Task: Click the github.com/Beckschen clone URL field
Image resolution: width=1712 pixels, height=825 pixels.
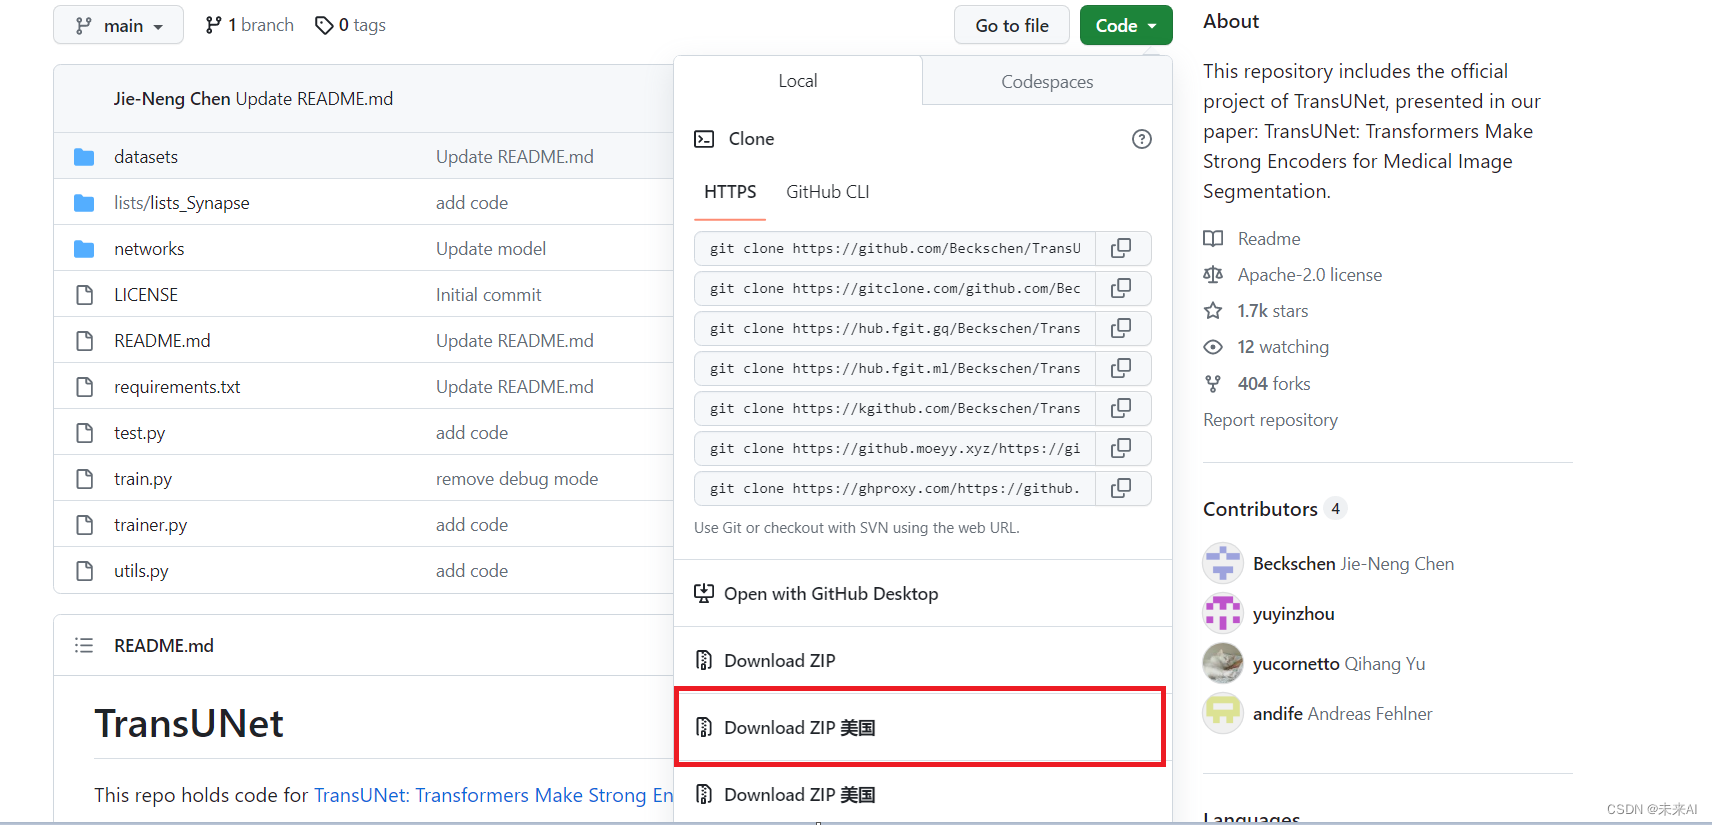Action: coord(895,248)
